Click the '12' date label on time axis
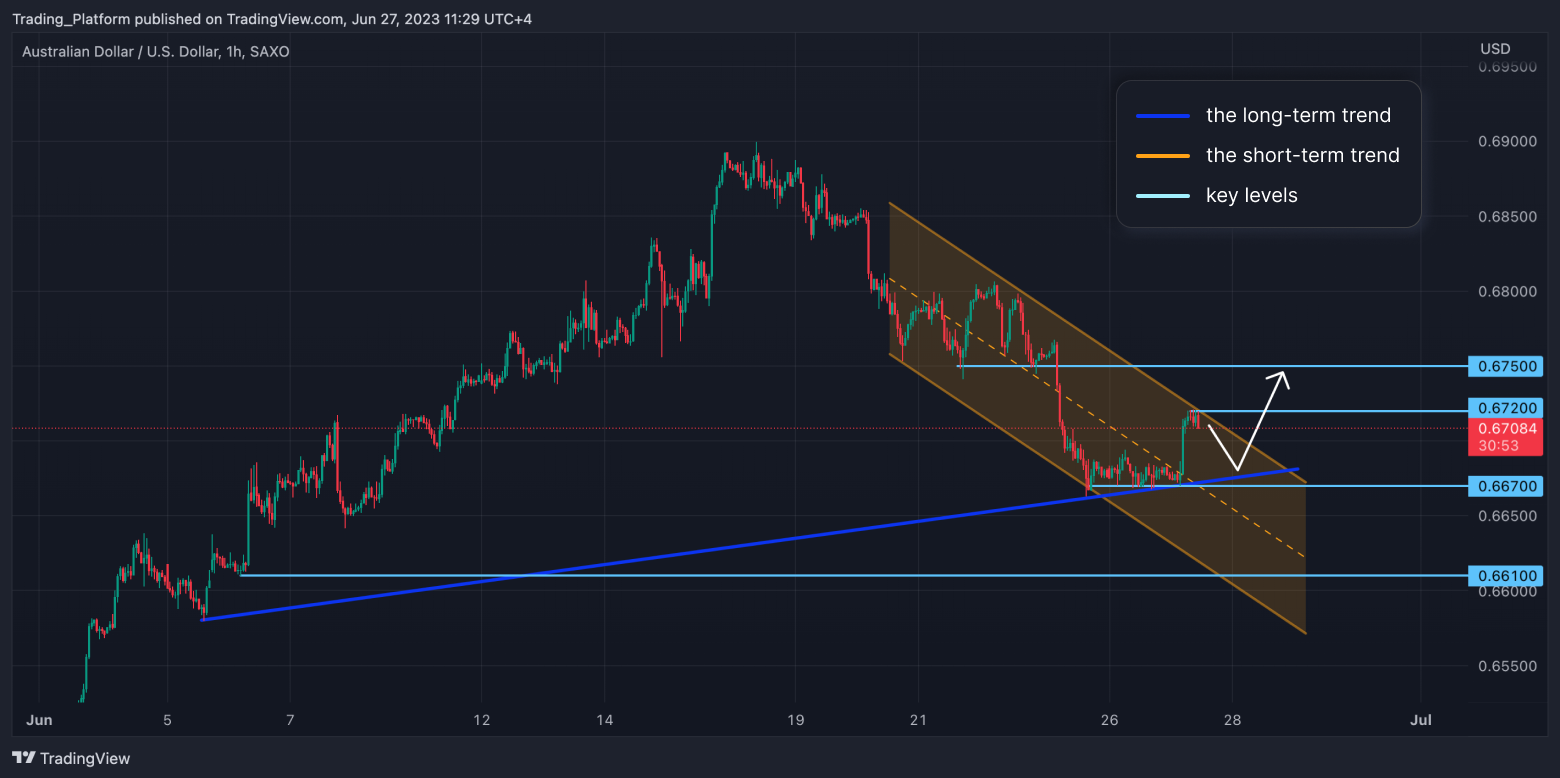Screen dimensions: 1560x778 [x=482, y=720]
